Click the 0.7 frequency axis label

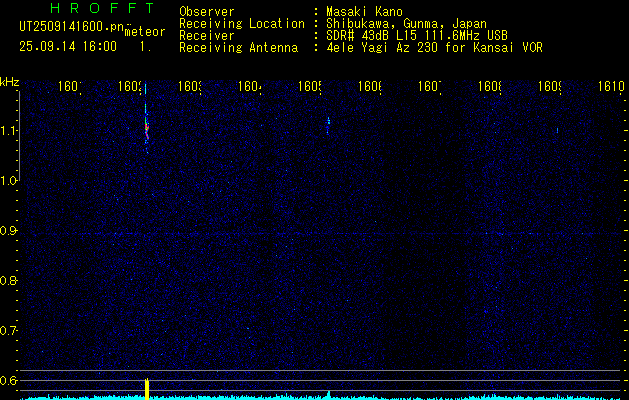coord(9,331)
